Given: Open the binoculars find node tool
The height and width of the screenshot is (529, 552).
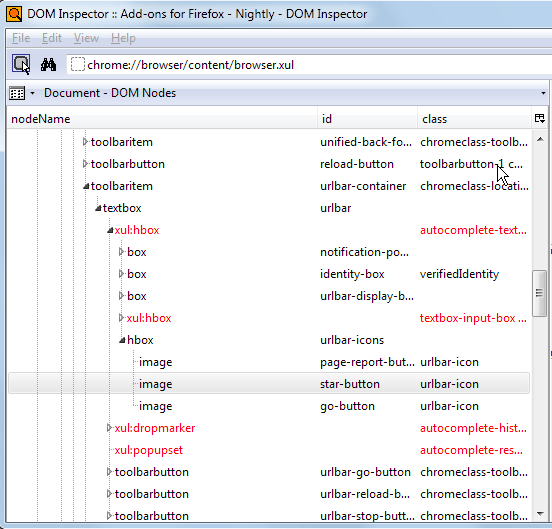Looking at the screenshot, I should tap(48, 64).
